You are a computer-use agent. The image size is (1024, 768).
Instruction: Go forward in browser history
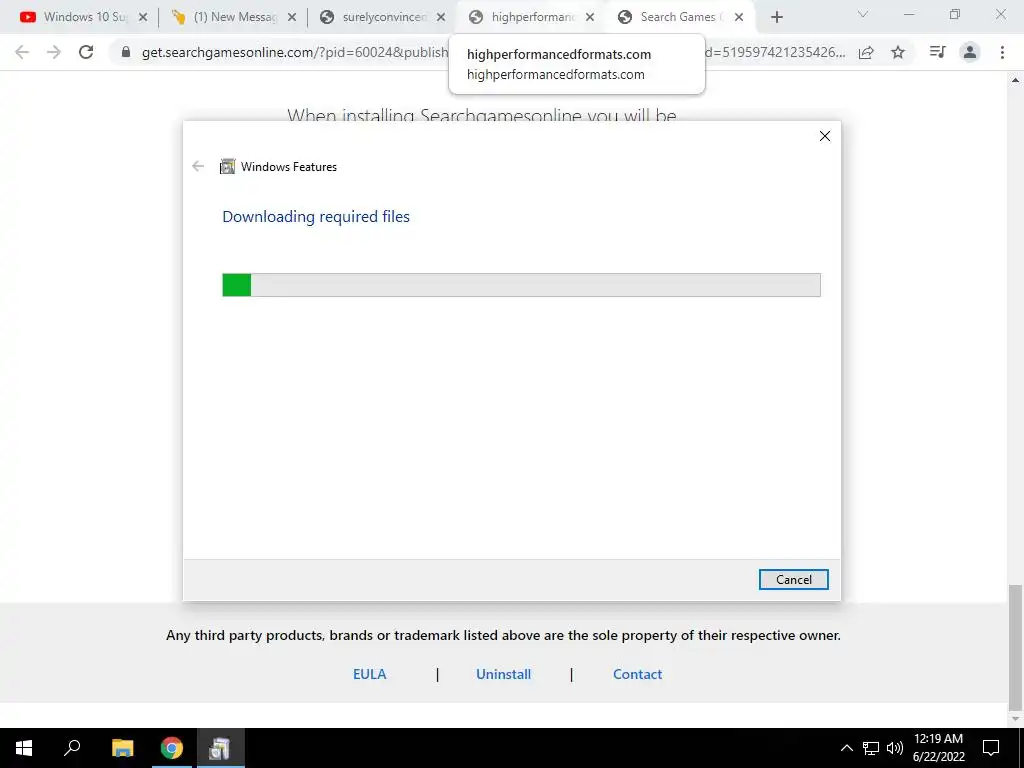(54, 52)
